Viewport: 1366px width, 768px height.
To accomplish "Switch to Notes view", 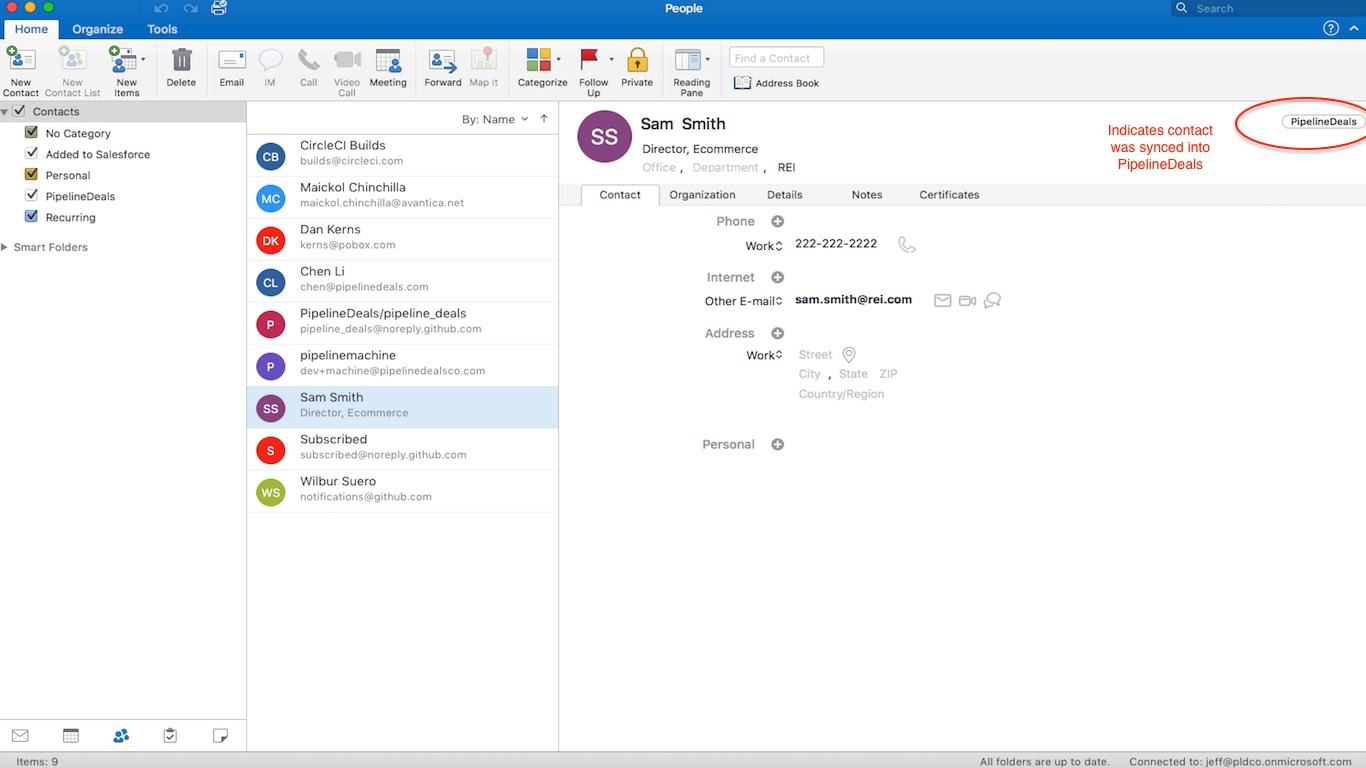I will click(221, 736).
